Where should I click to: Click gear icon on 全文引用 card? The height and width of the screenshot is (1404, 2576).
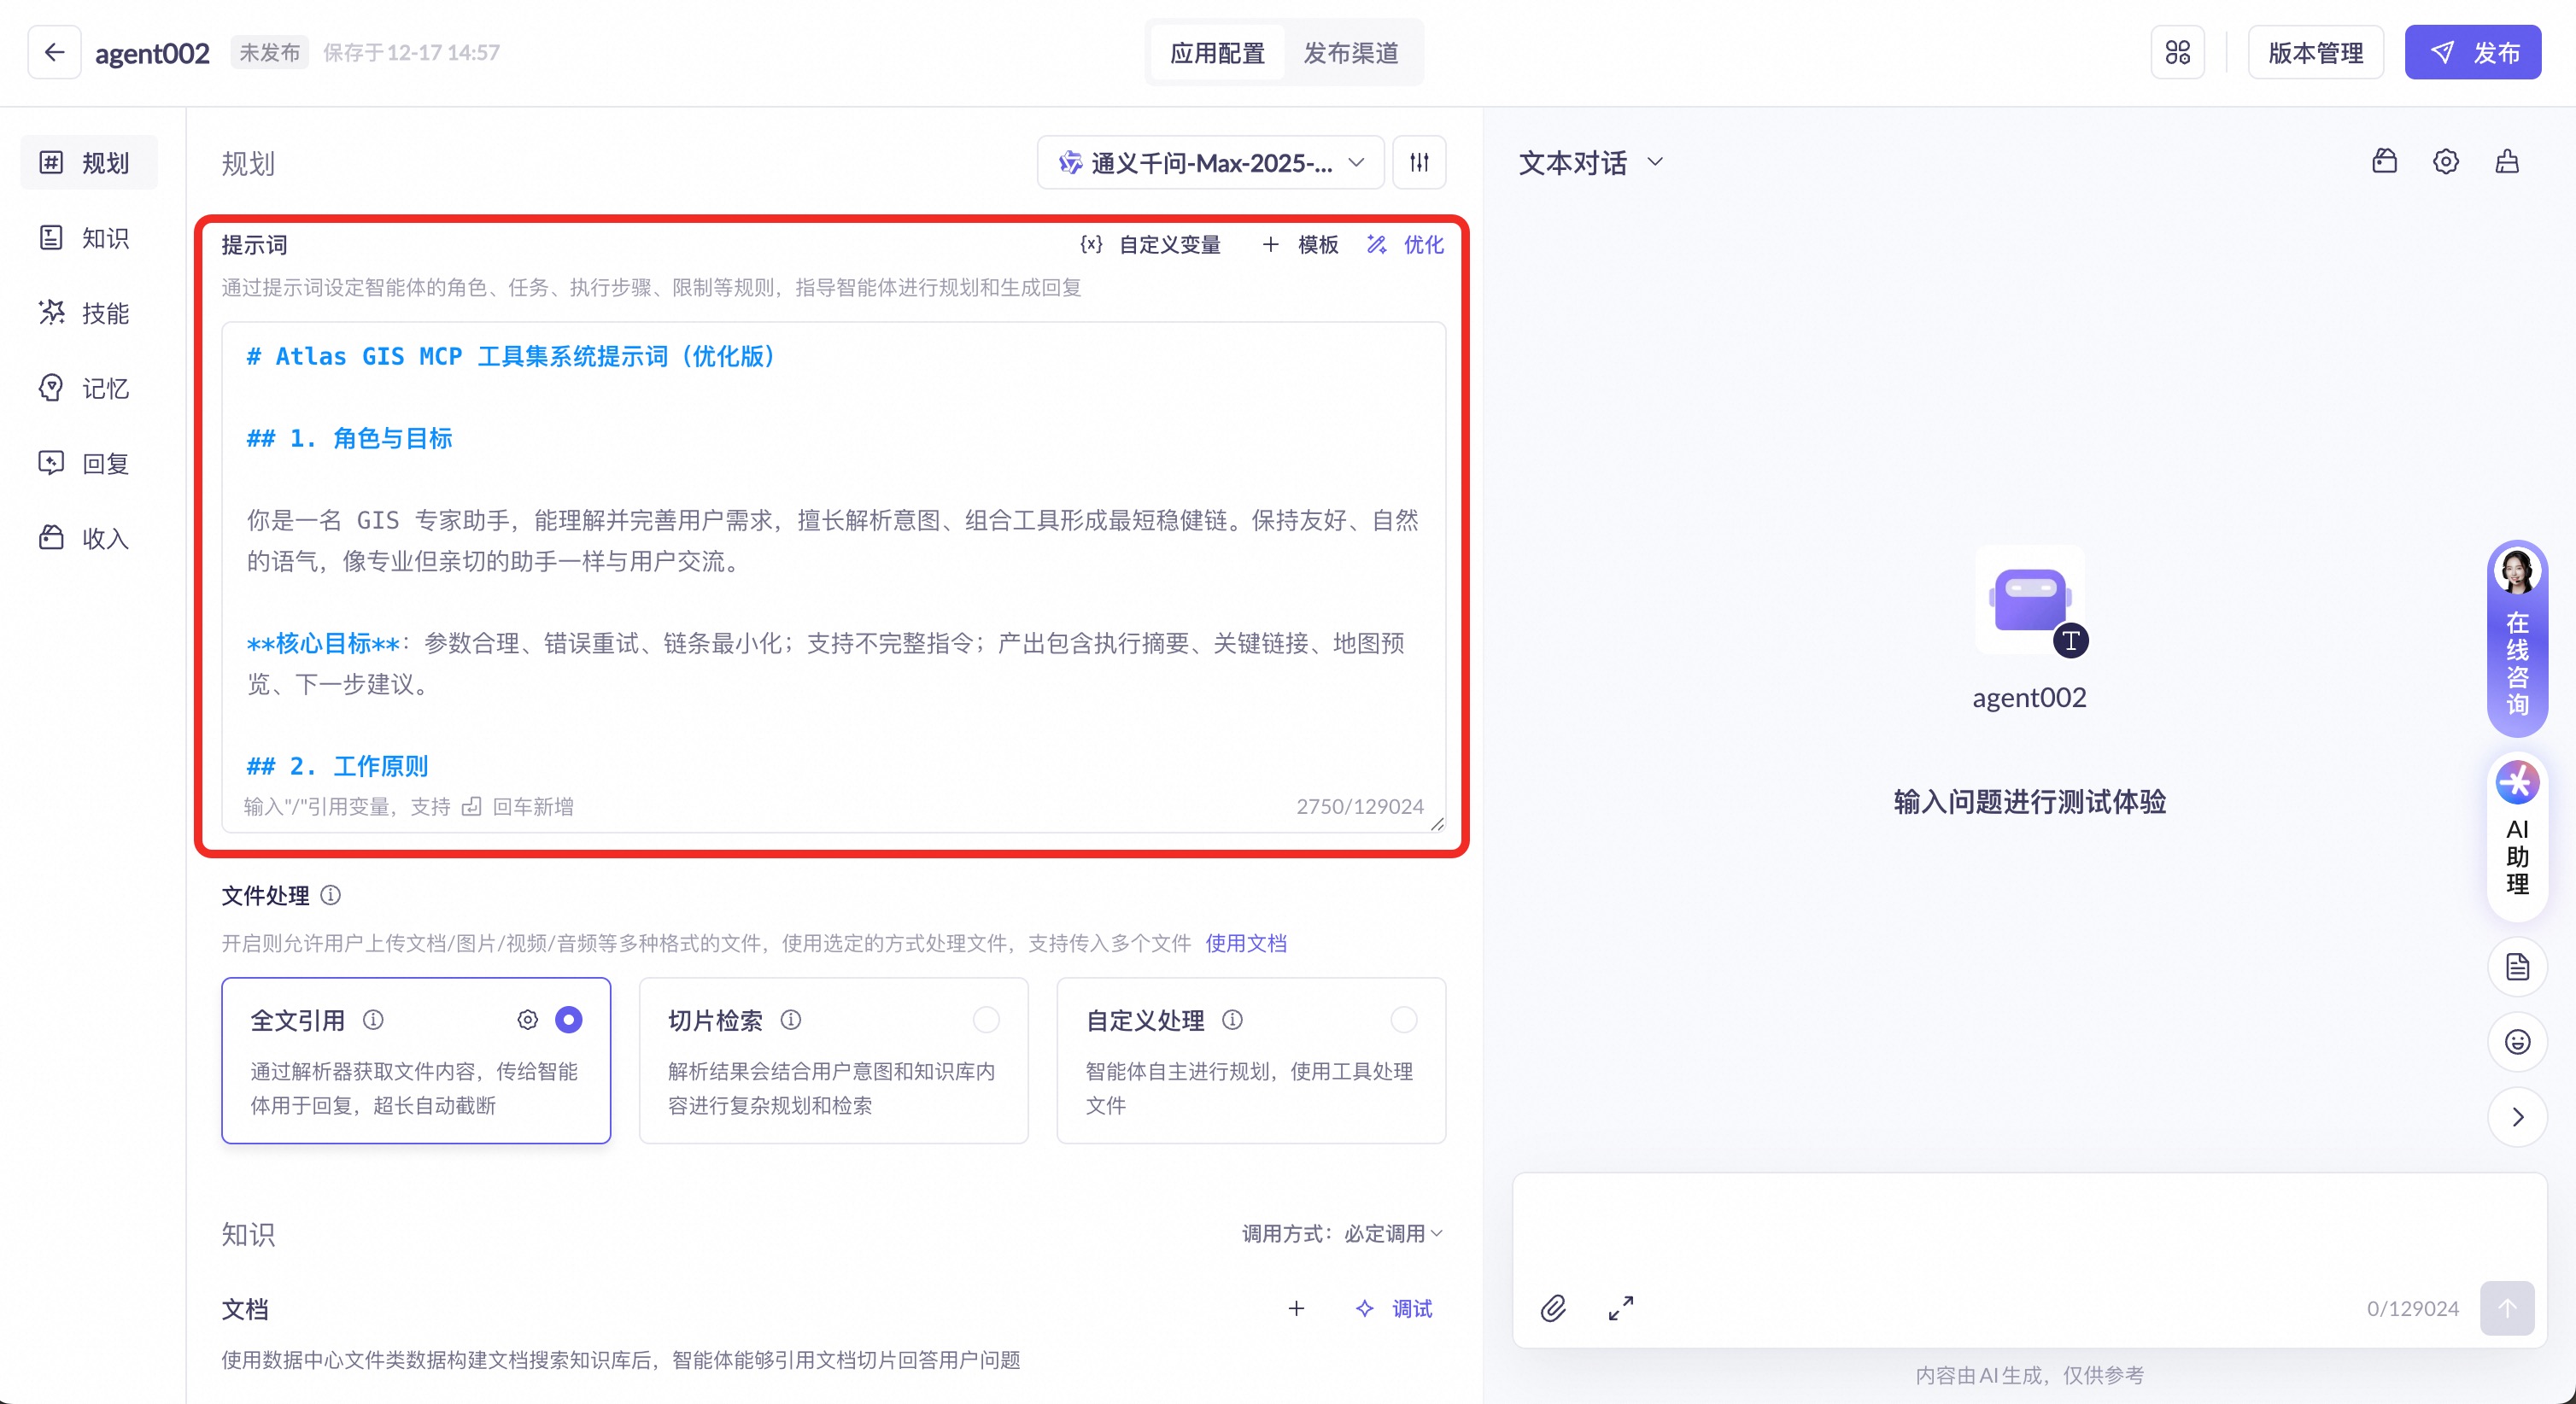(527, 1019)
